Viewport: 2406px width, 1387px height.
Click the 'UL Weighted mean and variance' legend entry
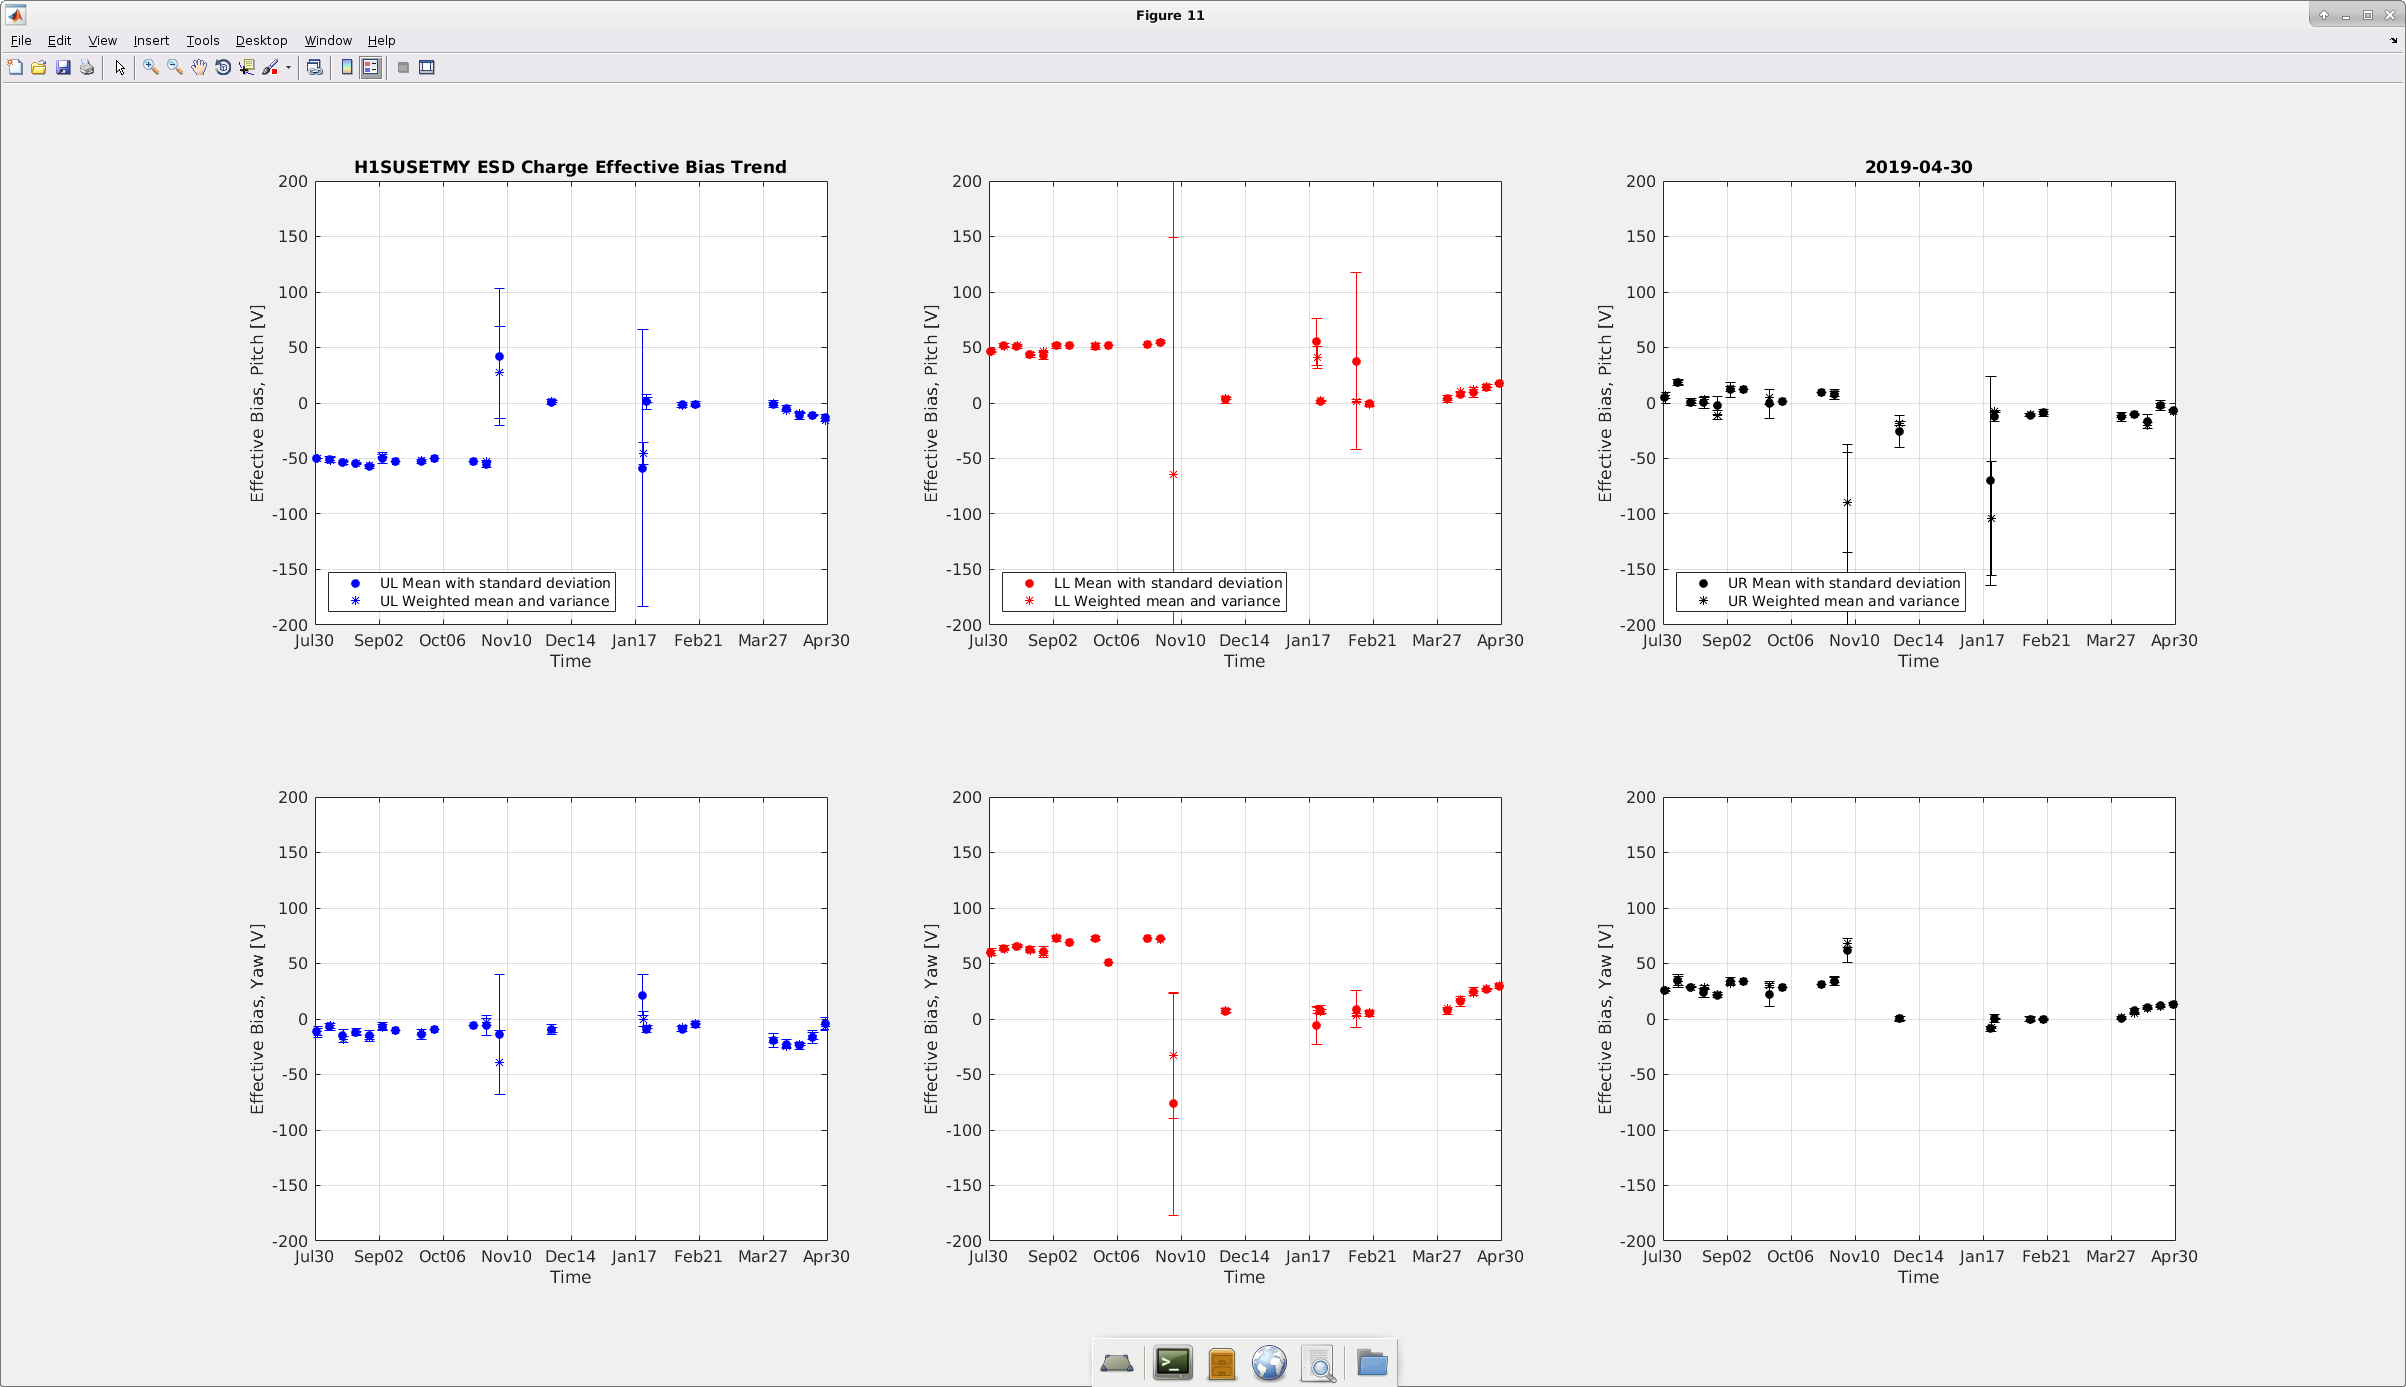(494, 601)
